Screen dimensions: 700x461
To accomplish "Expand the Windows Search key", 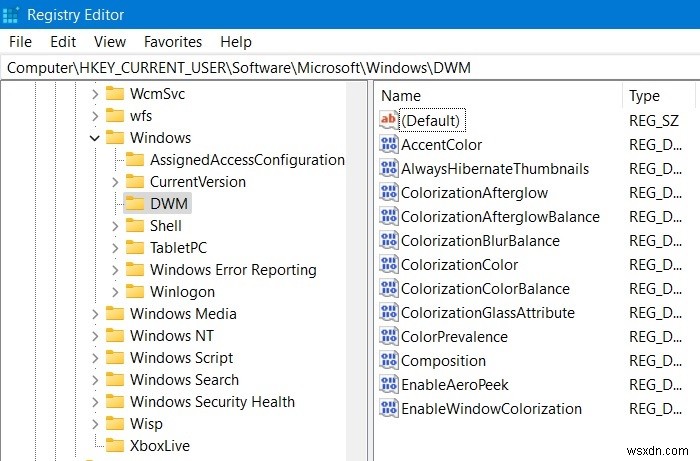I will (95, 380).
